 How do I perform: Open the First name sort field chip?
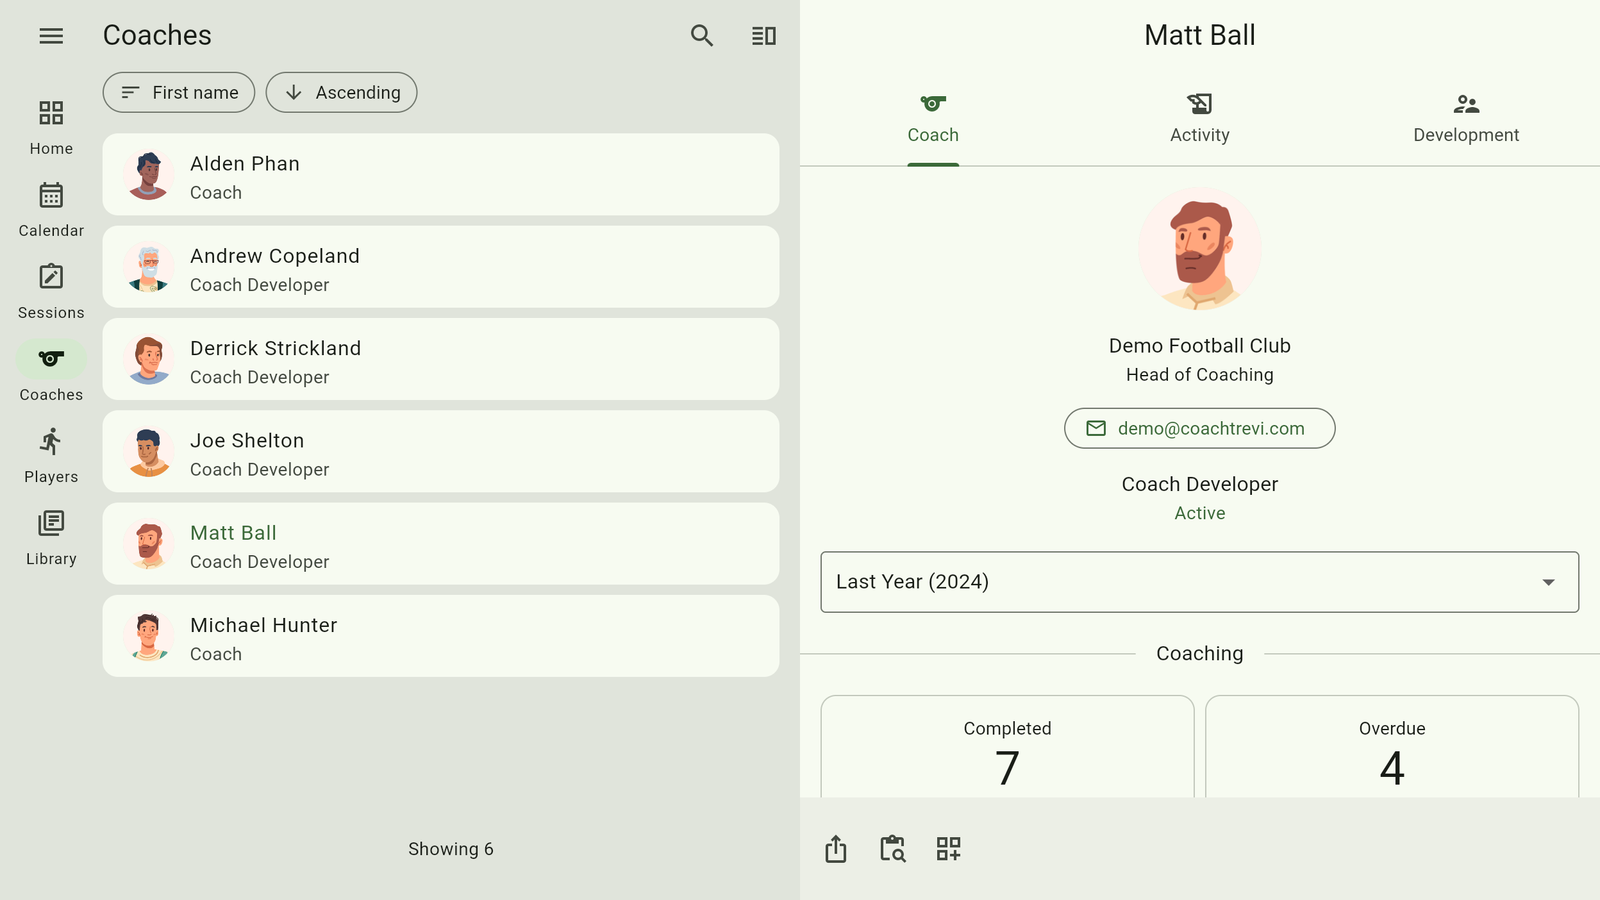pos(179,92)
